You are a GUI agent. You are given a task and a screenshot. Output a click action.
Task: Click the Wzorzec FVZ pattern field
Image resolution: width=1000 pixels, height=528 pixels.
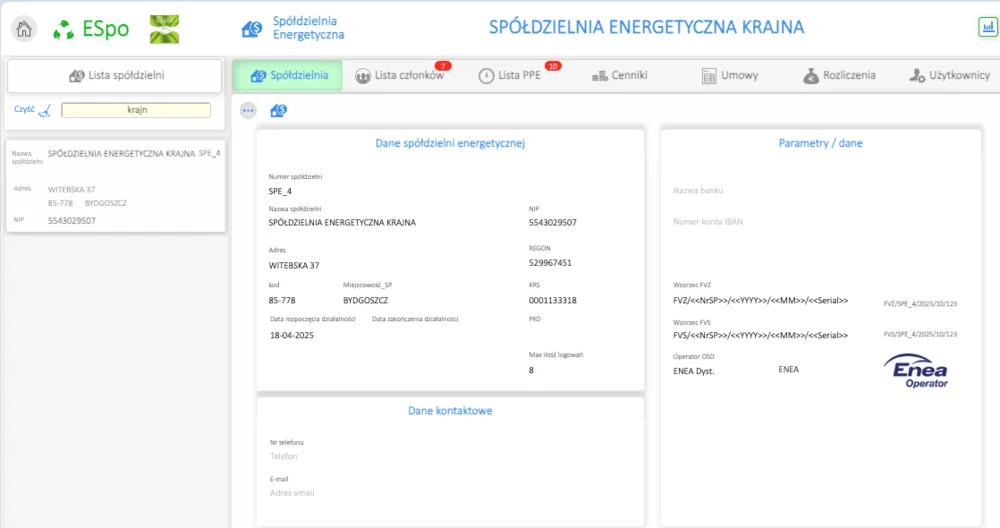point(760,300)
